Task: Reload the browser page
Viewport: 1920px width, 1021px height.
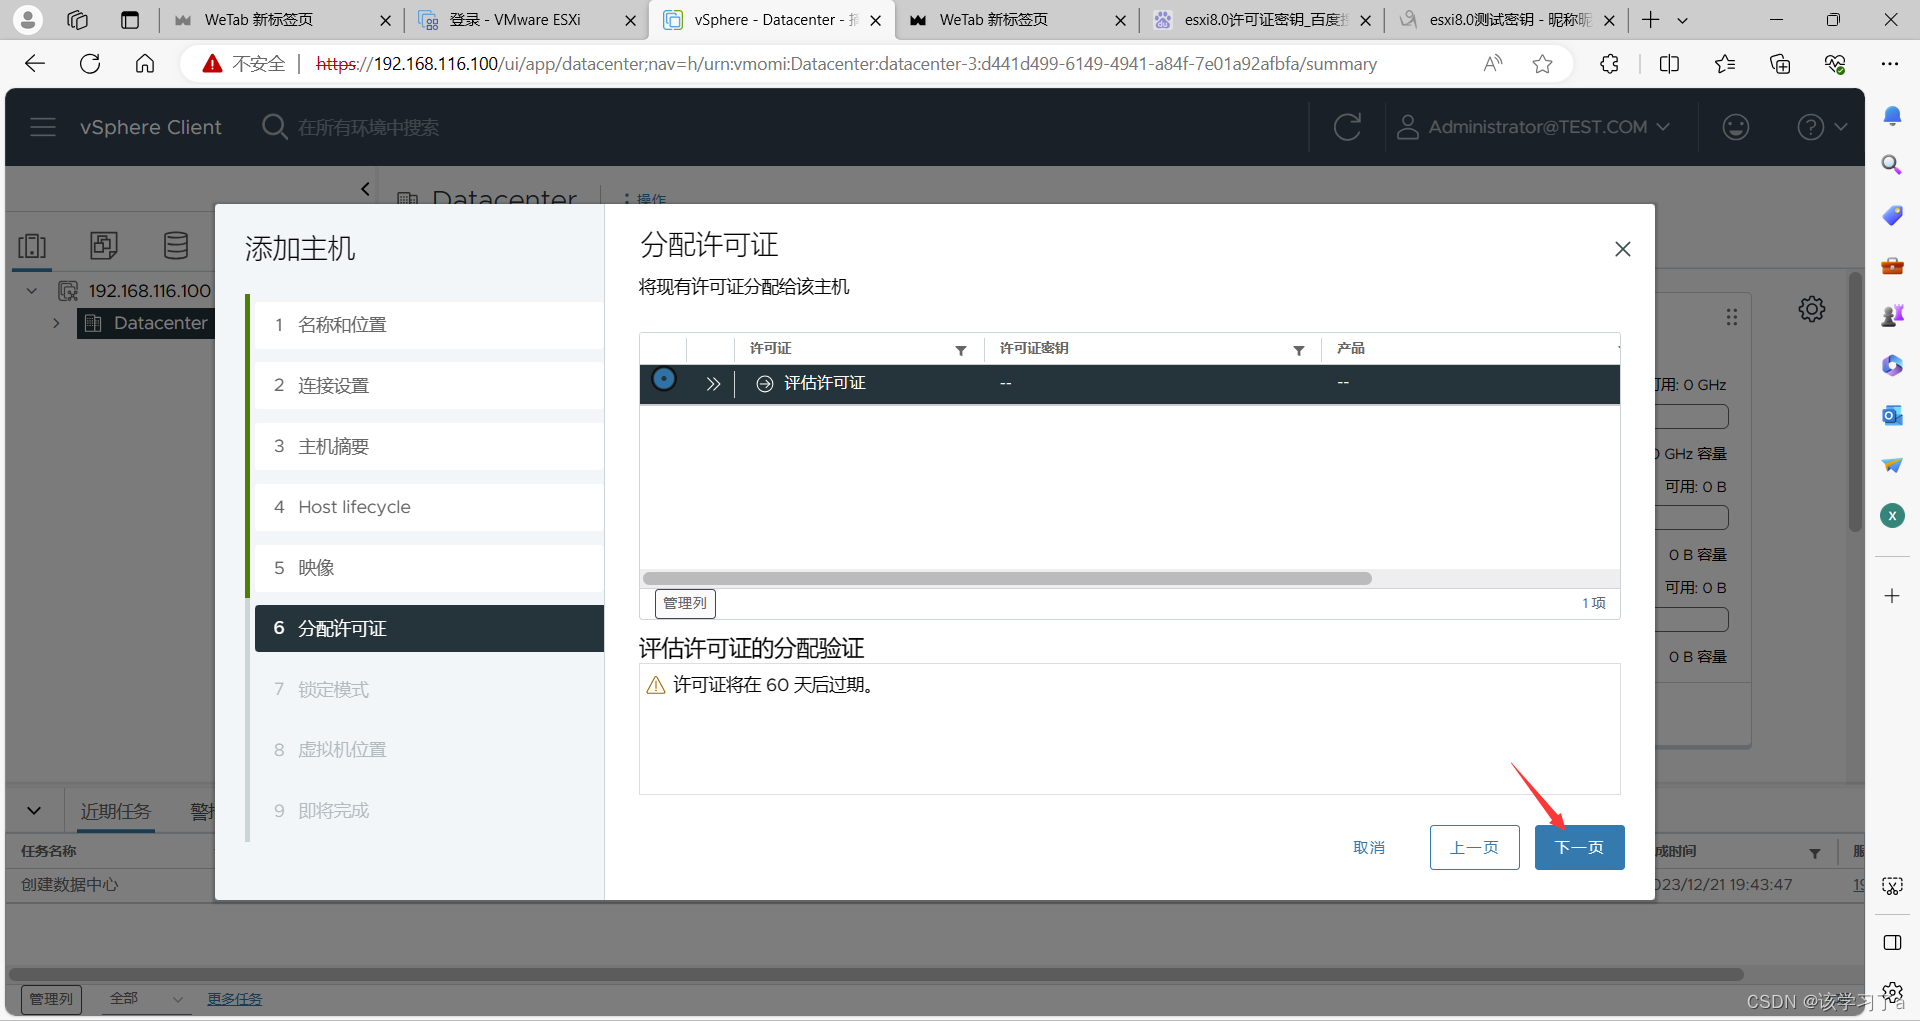Action: 90,64
